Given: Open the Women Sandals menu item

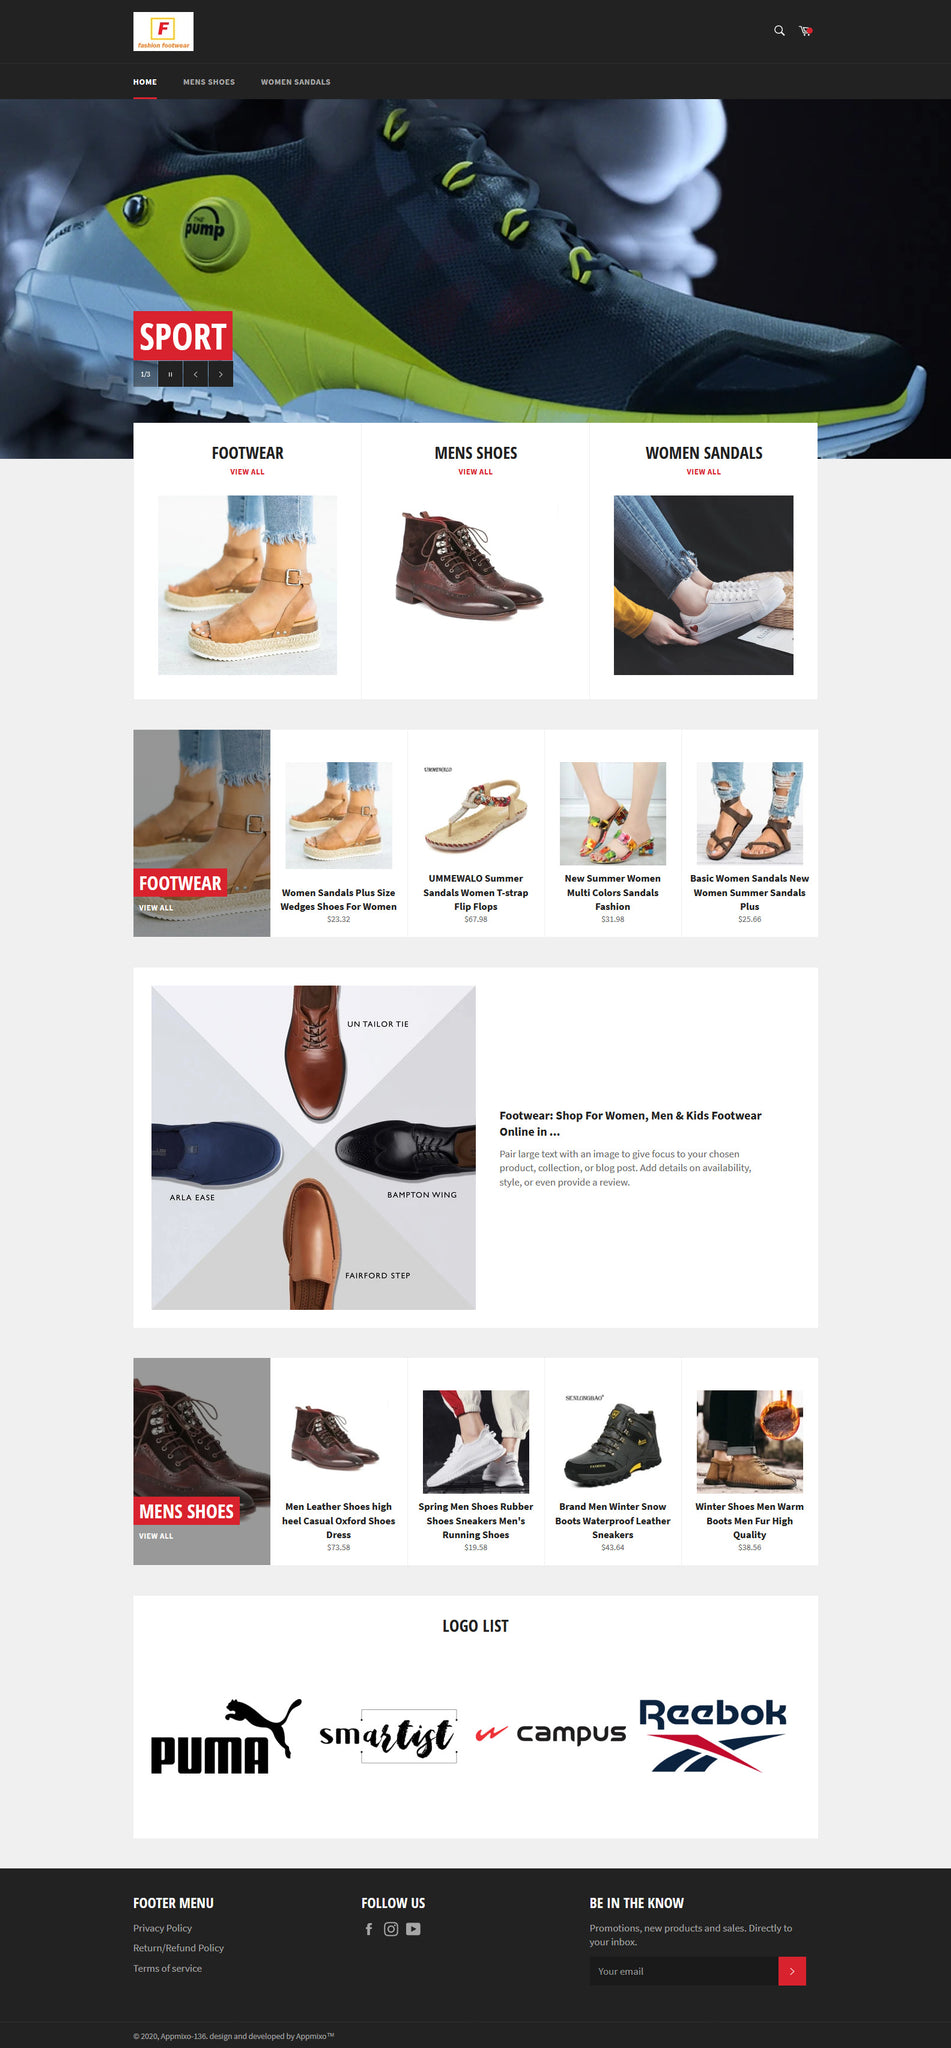Looking at the screenshot, I should (296, 82).
